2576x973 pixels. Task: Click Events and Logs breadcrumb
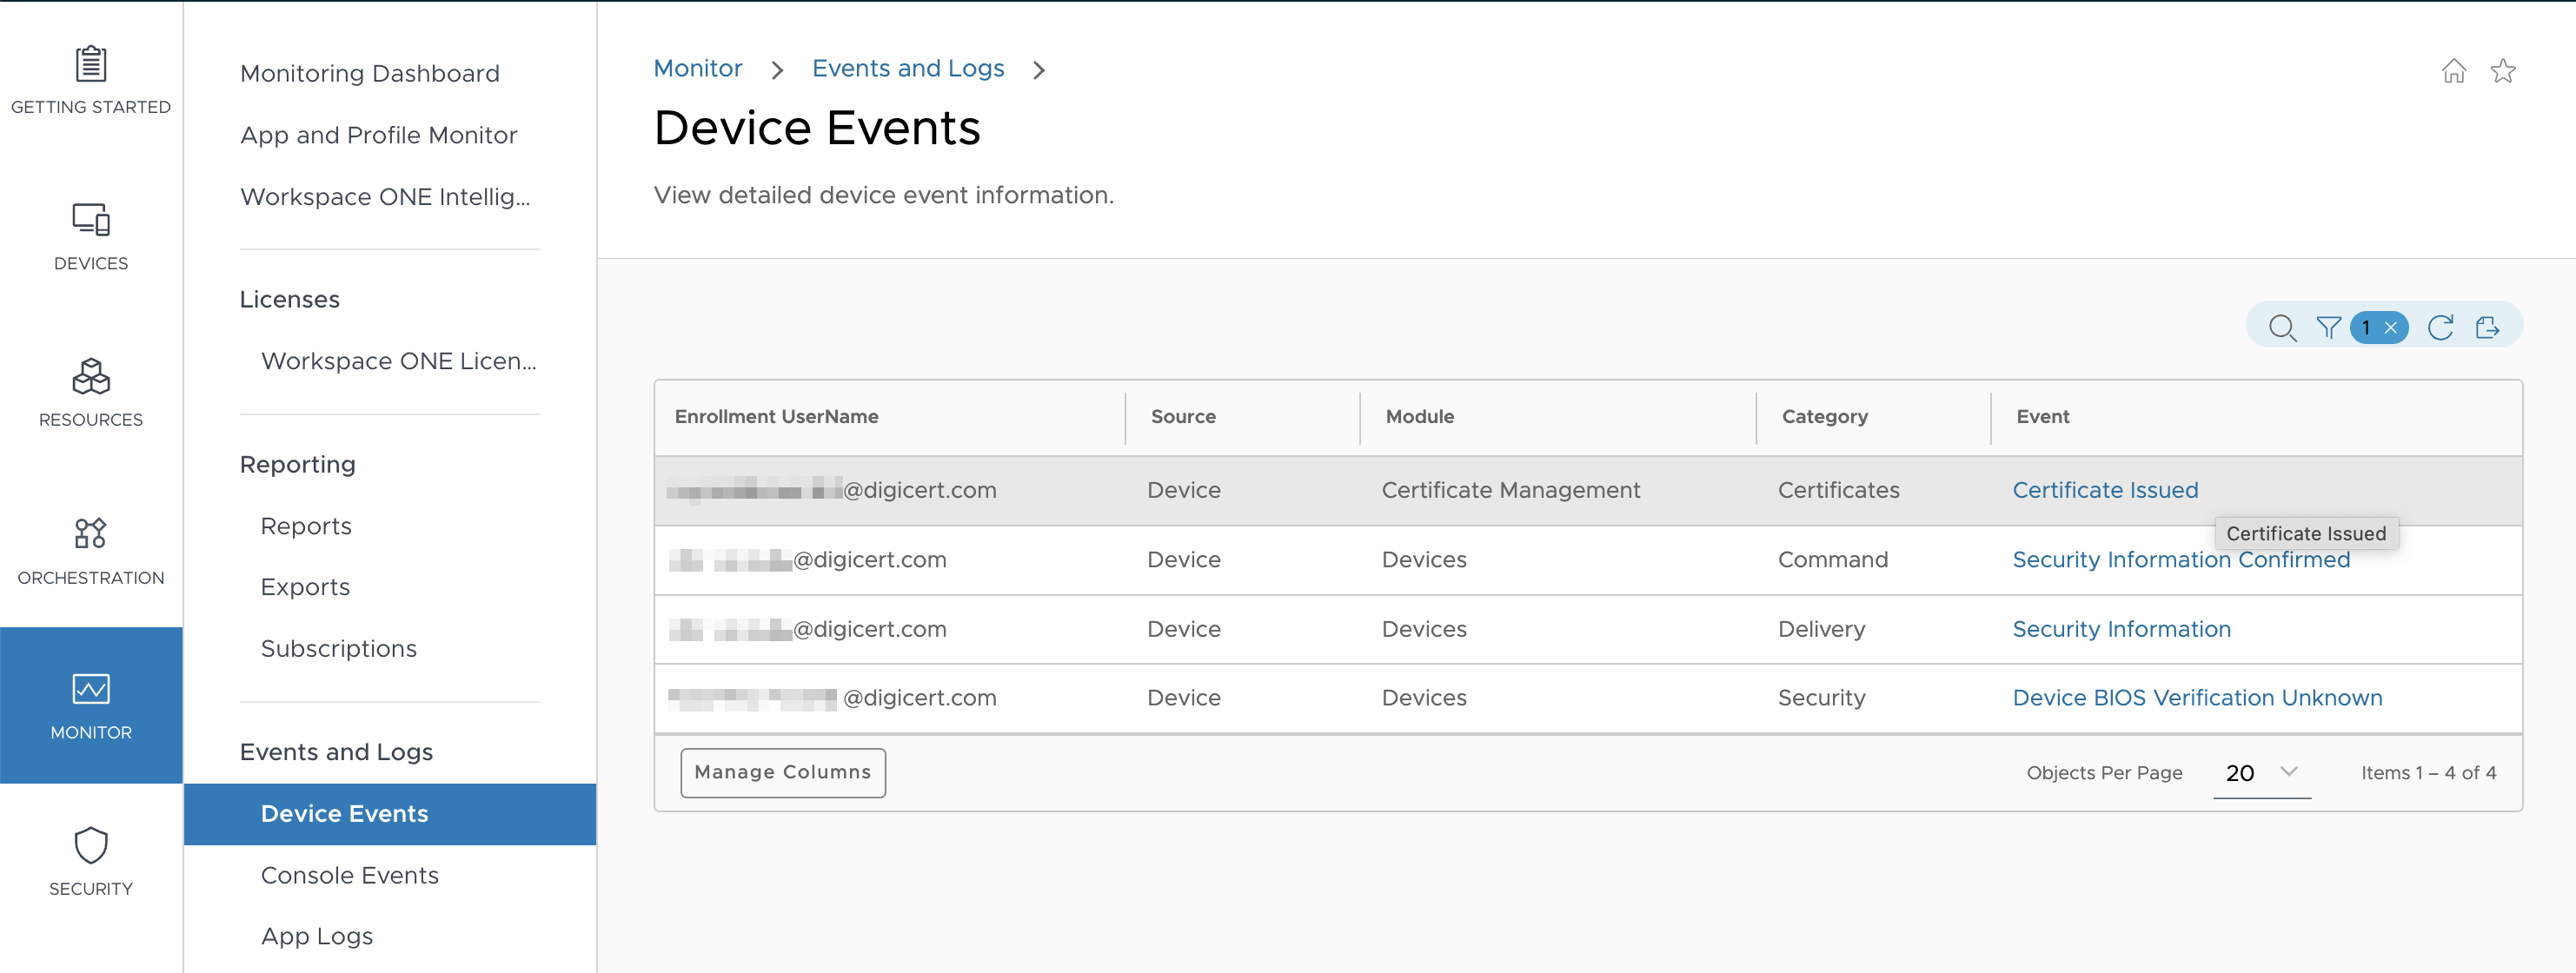(x=907, y=68)
